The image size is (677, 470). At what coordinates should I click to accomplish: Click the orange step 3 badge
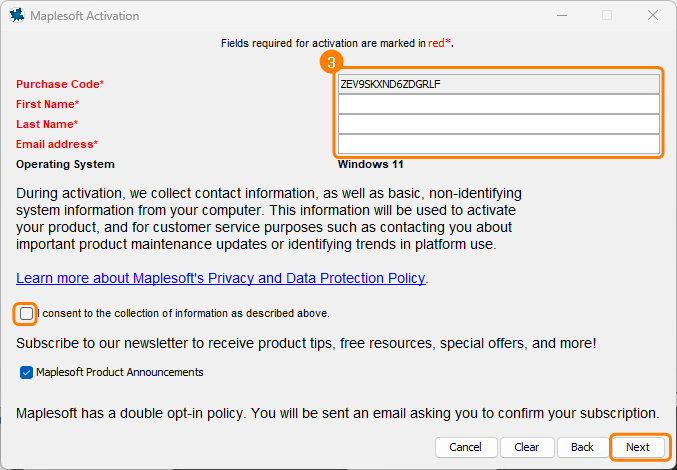[329, 62]
